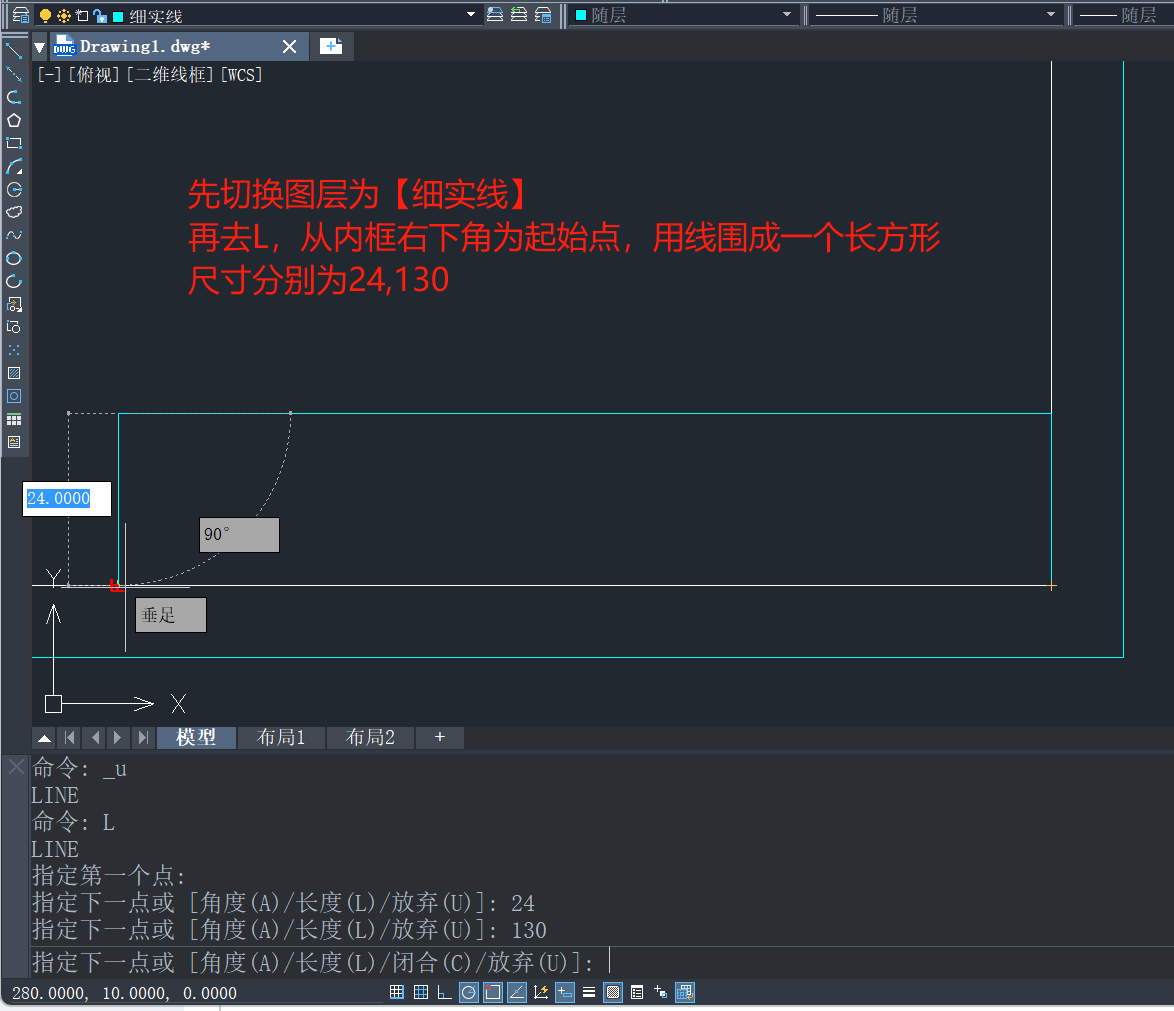The height and width of the screenshot is (1011, 1174).
Task: Click the [俯视] view control label
Action: coord(94,75)
